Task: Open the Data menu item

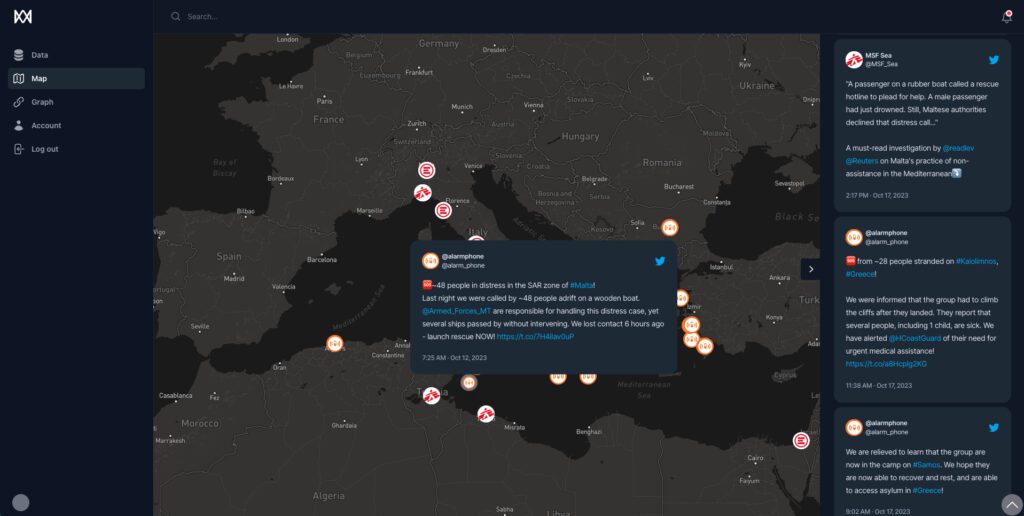Action: 39,55
